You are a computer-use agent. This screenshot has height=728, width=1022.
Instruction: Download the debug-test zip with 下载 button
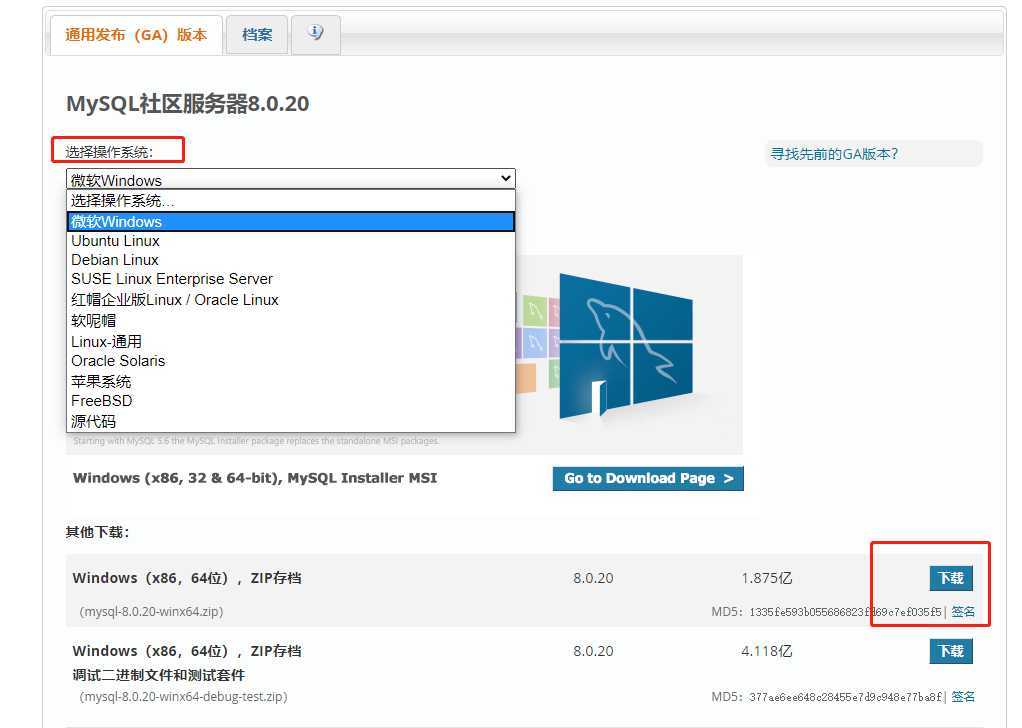(951, 651)
